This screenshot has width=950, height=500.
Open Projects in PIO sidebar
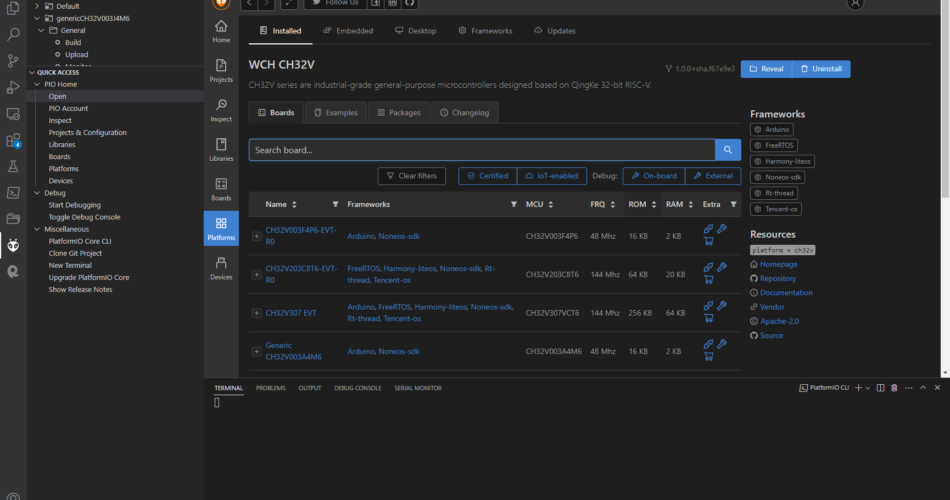tap(221, 71)
